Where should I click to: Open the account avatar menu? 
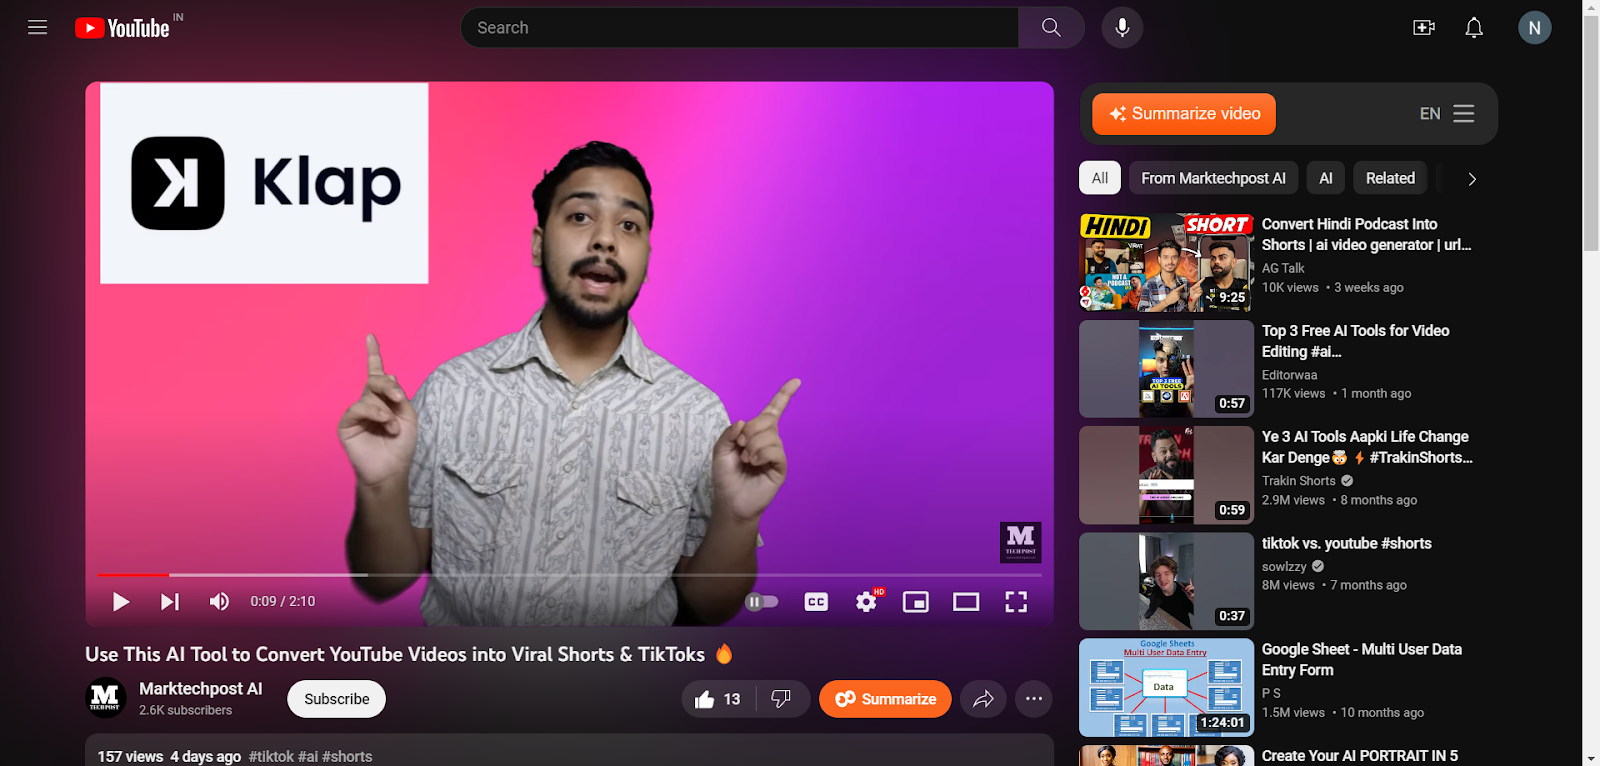(x=1534, y=28)
